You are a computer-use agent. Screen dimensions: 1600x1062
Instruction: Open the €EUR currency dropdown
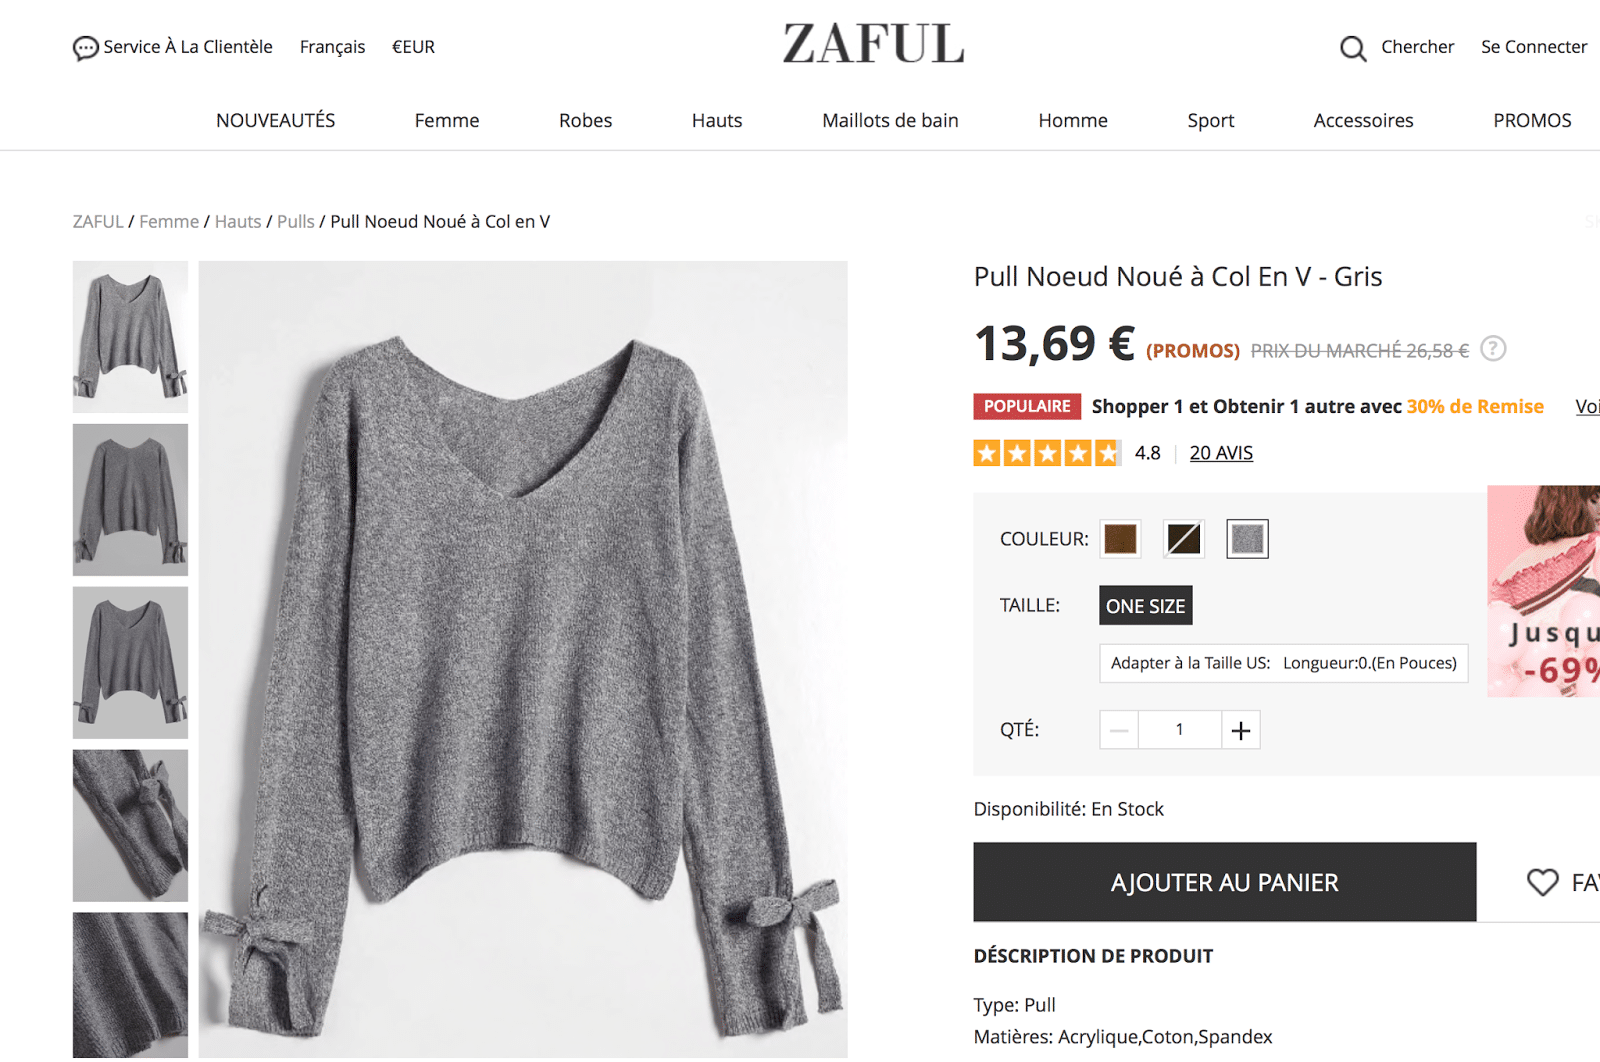click(x=413, y=47)
